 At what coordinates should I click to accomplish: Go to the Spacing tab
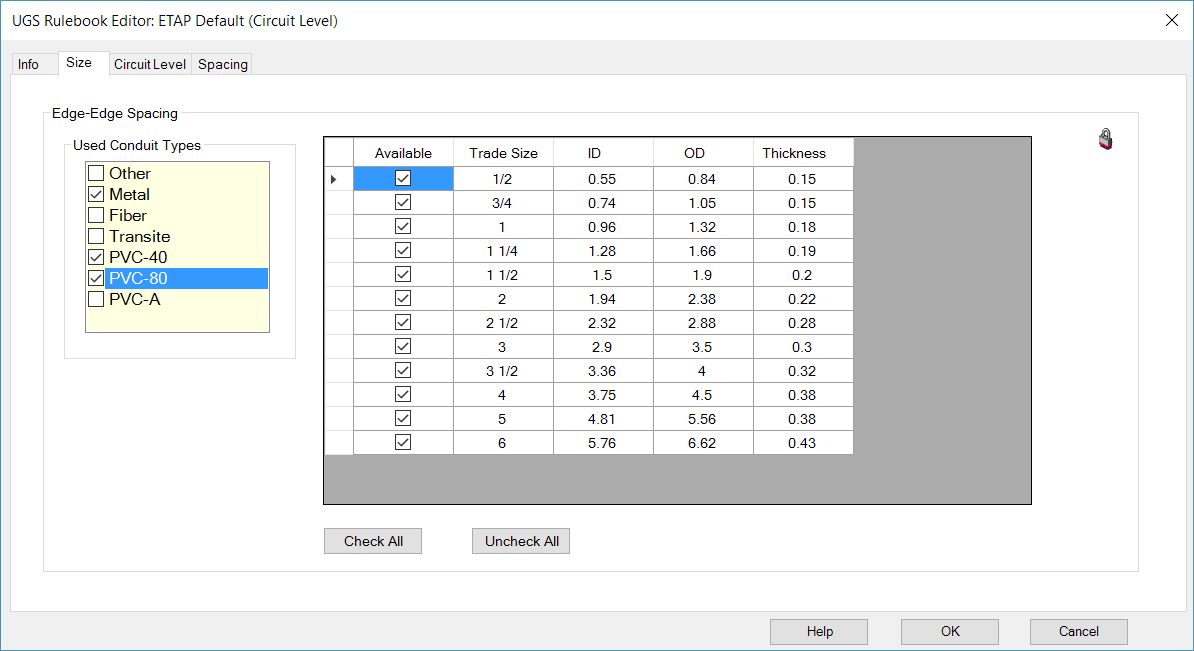click(222, 64)
